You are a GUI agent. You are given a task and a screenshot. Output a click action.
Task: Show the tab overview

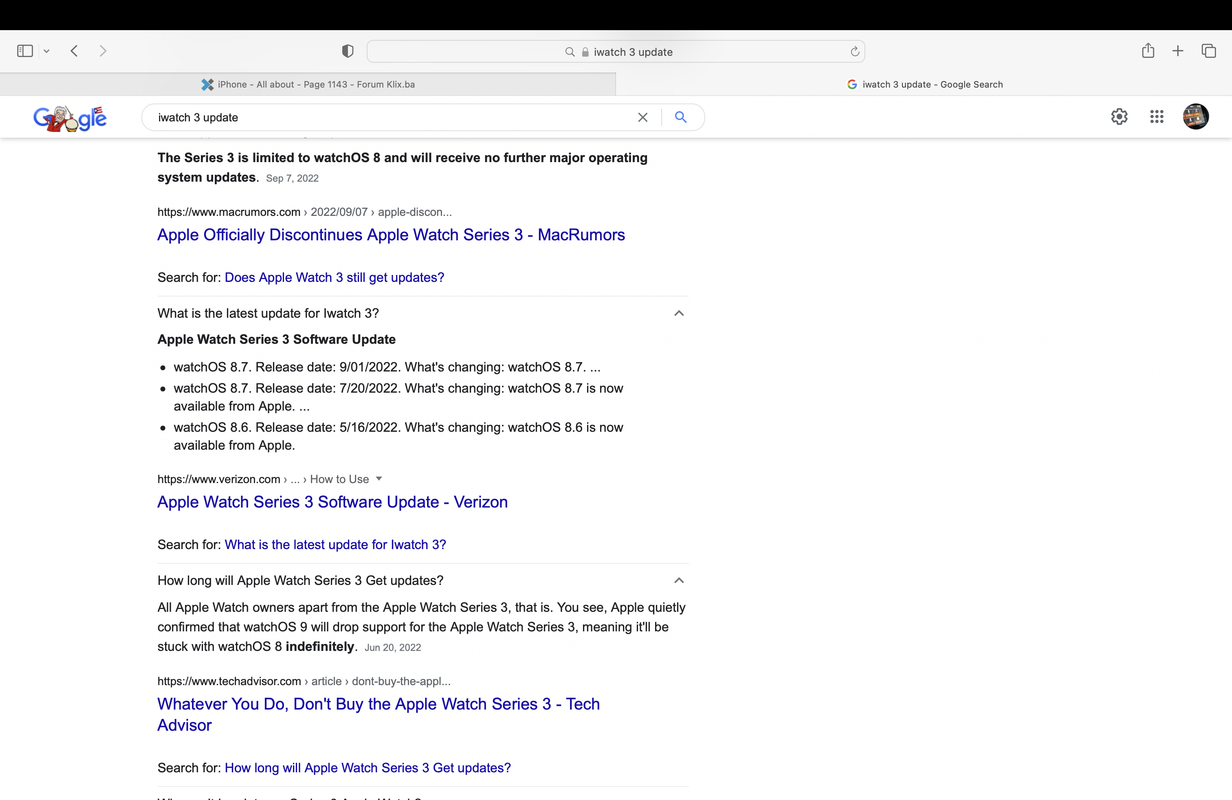point(1208,51)
